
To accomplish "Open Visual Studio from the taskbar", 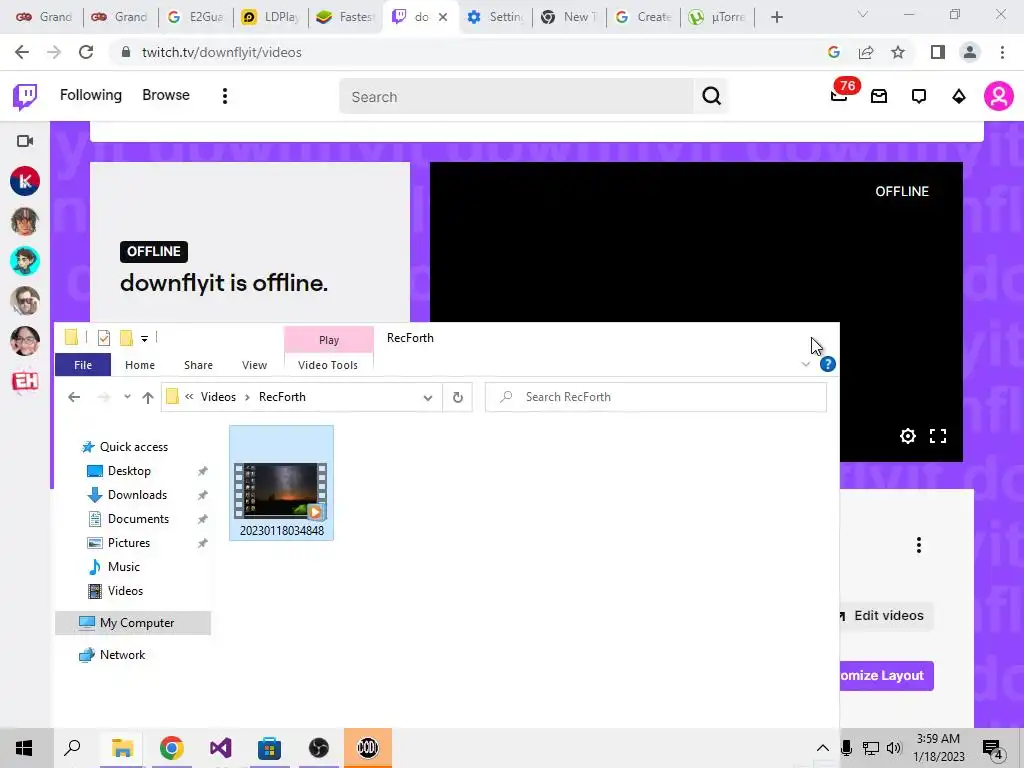I will pos(221,748).
